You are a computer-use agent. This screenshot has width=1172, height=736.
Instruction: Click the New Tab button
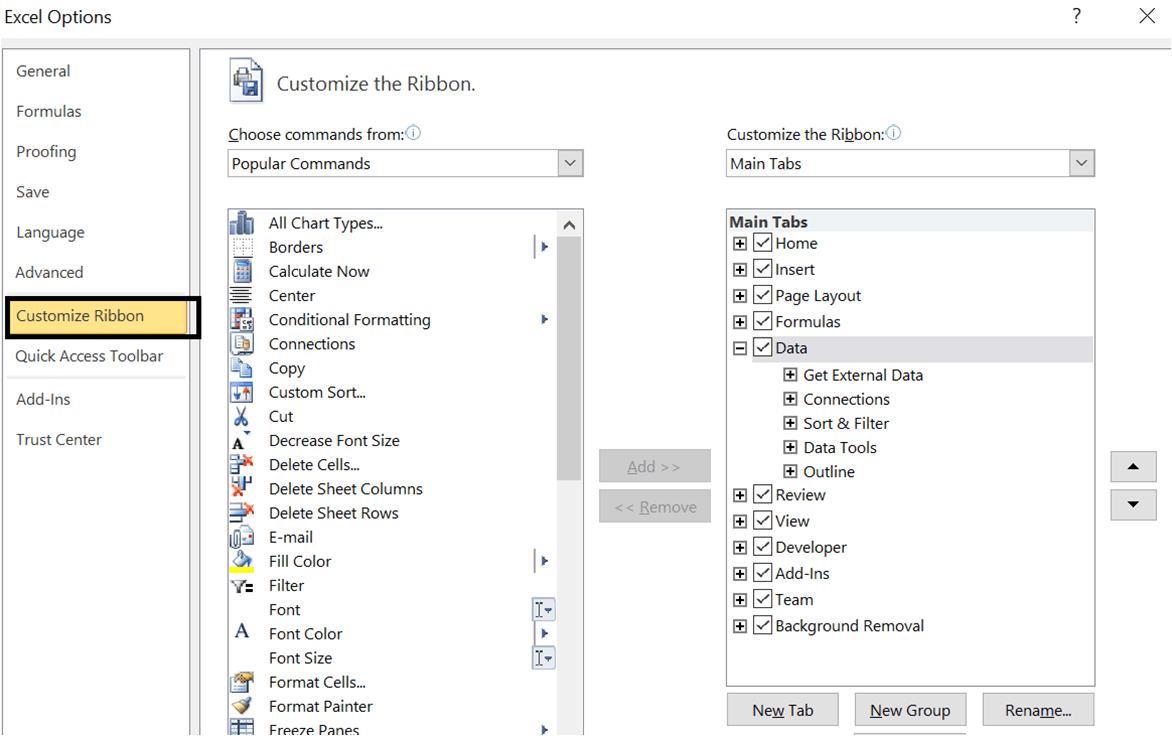click(782, 709)
